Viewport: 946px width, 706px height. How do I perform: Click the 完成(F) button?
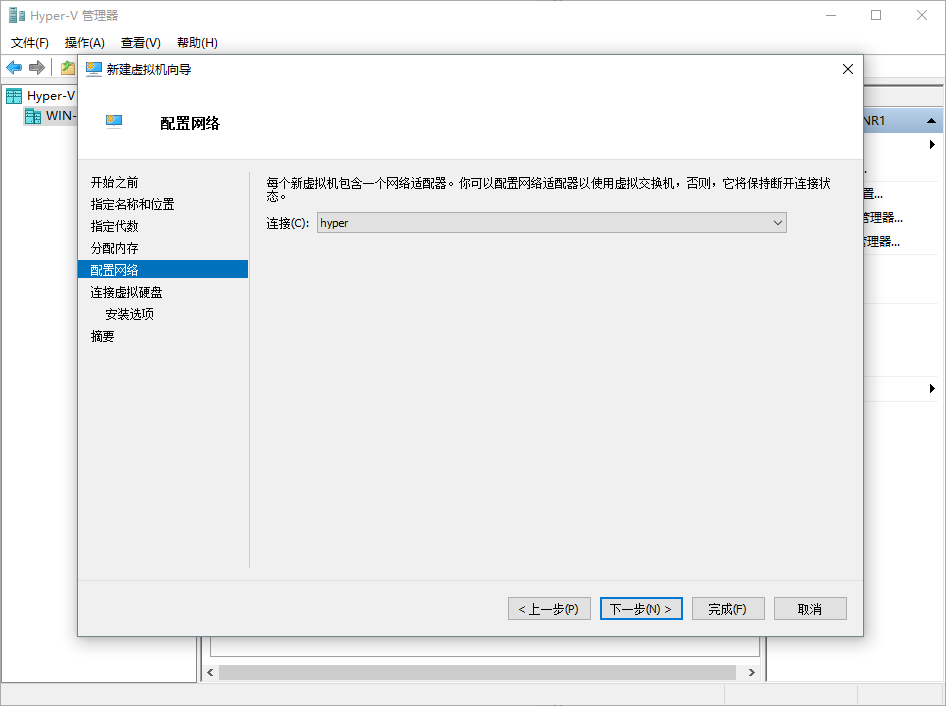pyautogui.click(x=728, y=609)
